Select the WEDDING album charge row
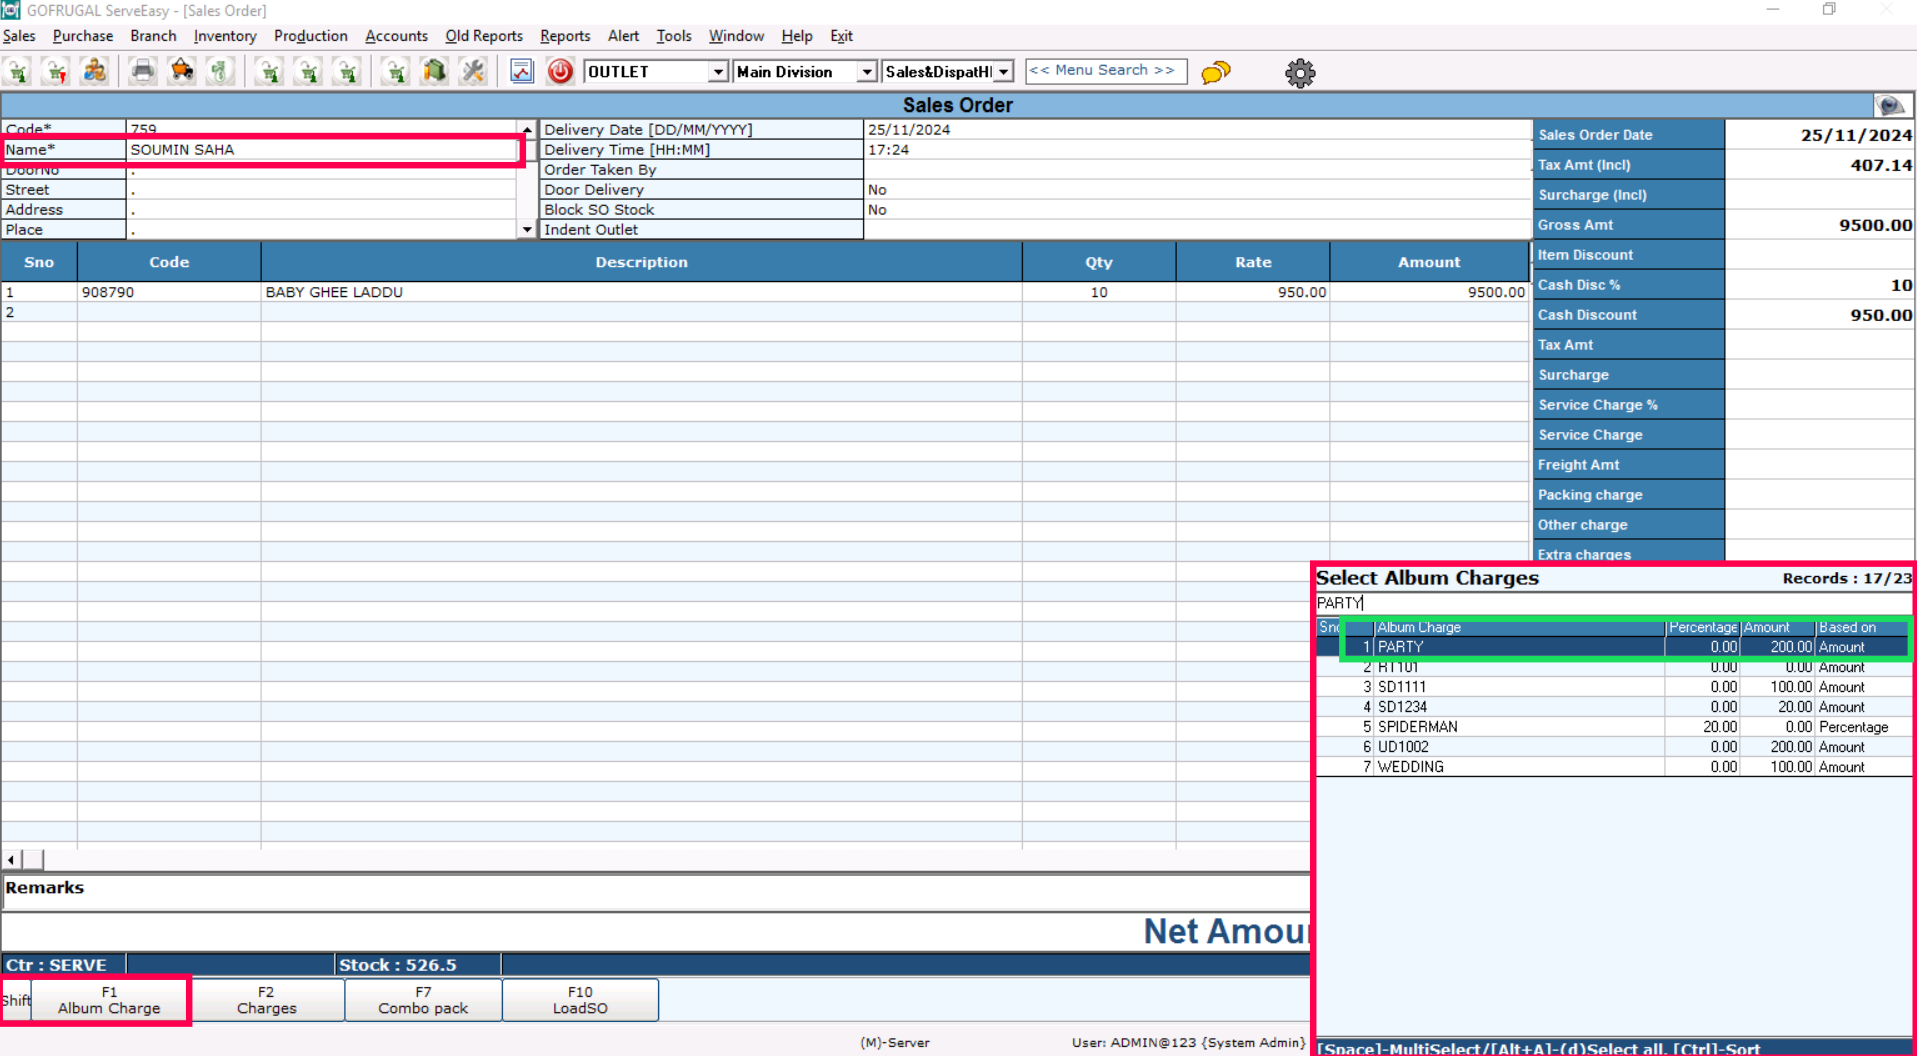Viewport: 1917px width, 1056px height. [x=1410, y=767]
